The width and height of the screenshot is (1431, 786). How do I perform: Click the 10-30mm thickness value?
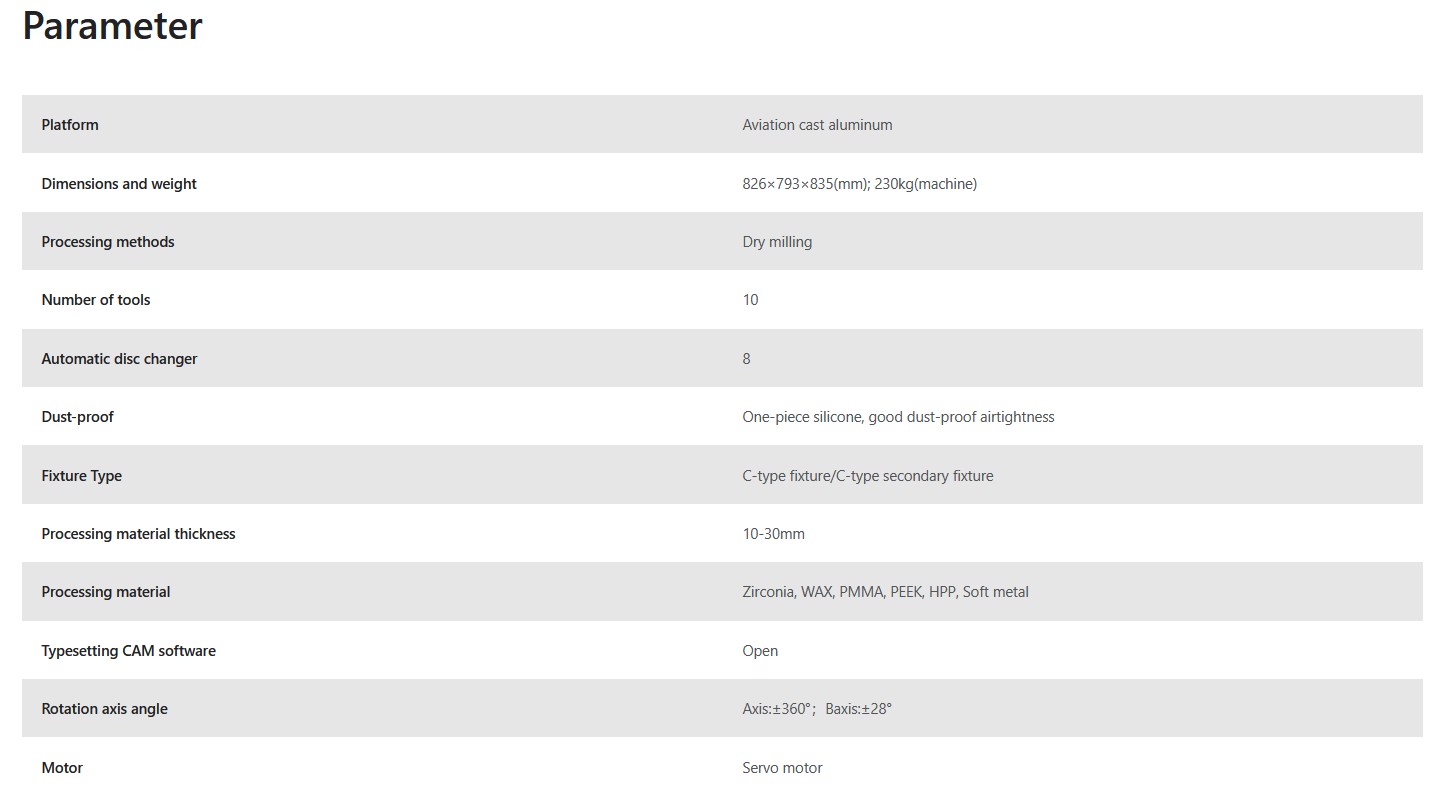tap(773, 534)
